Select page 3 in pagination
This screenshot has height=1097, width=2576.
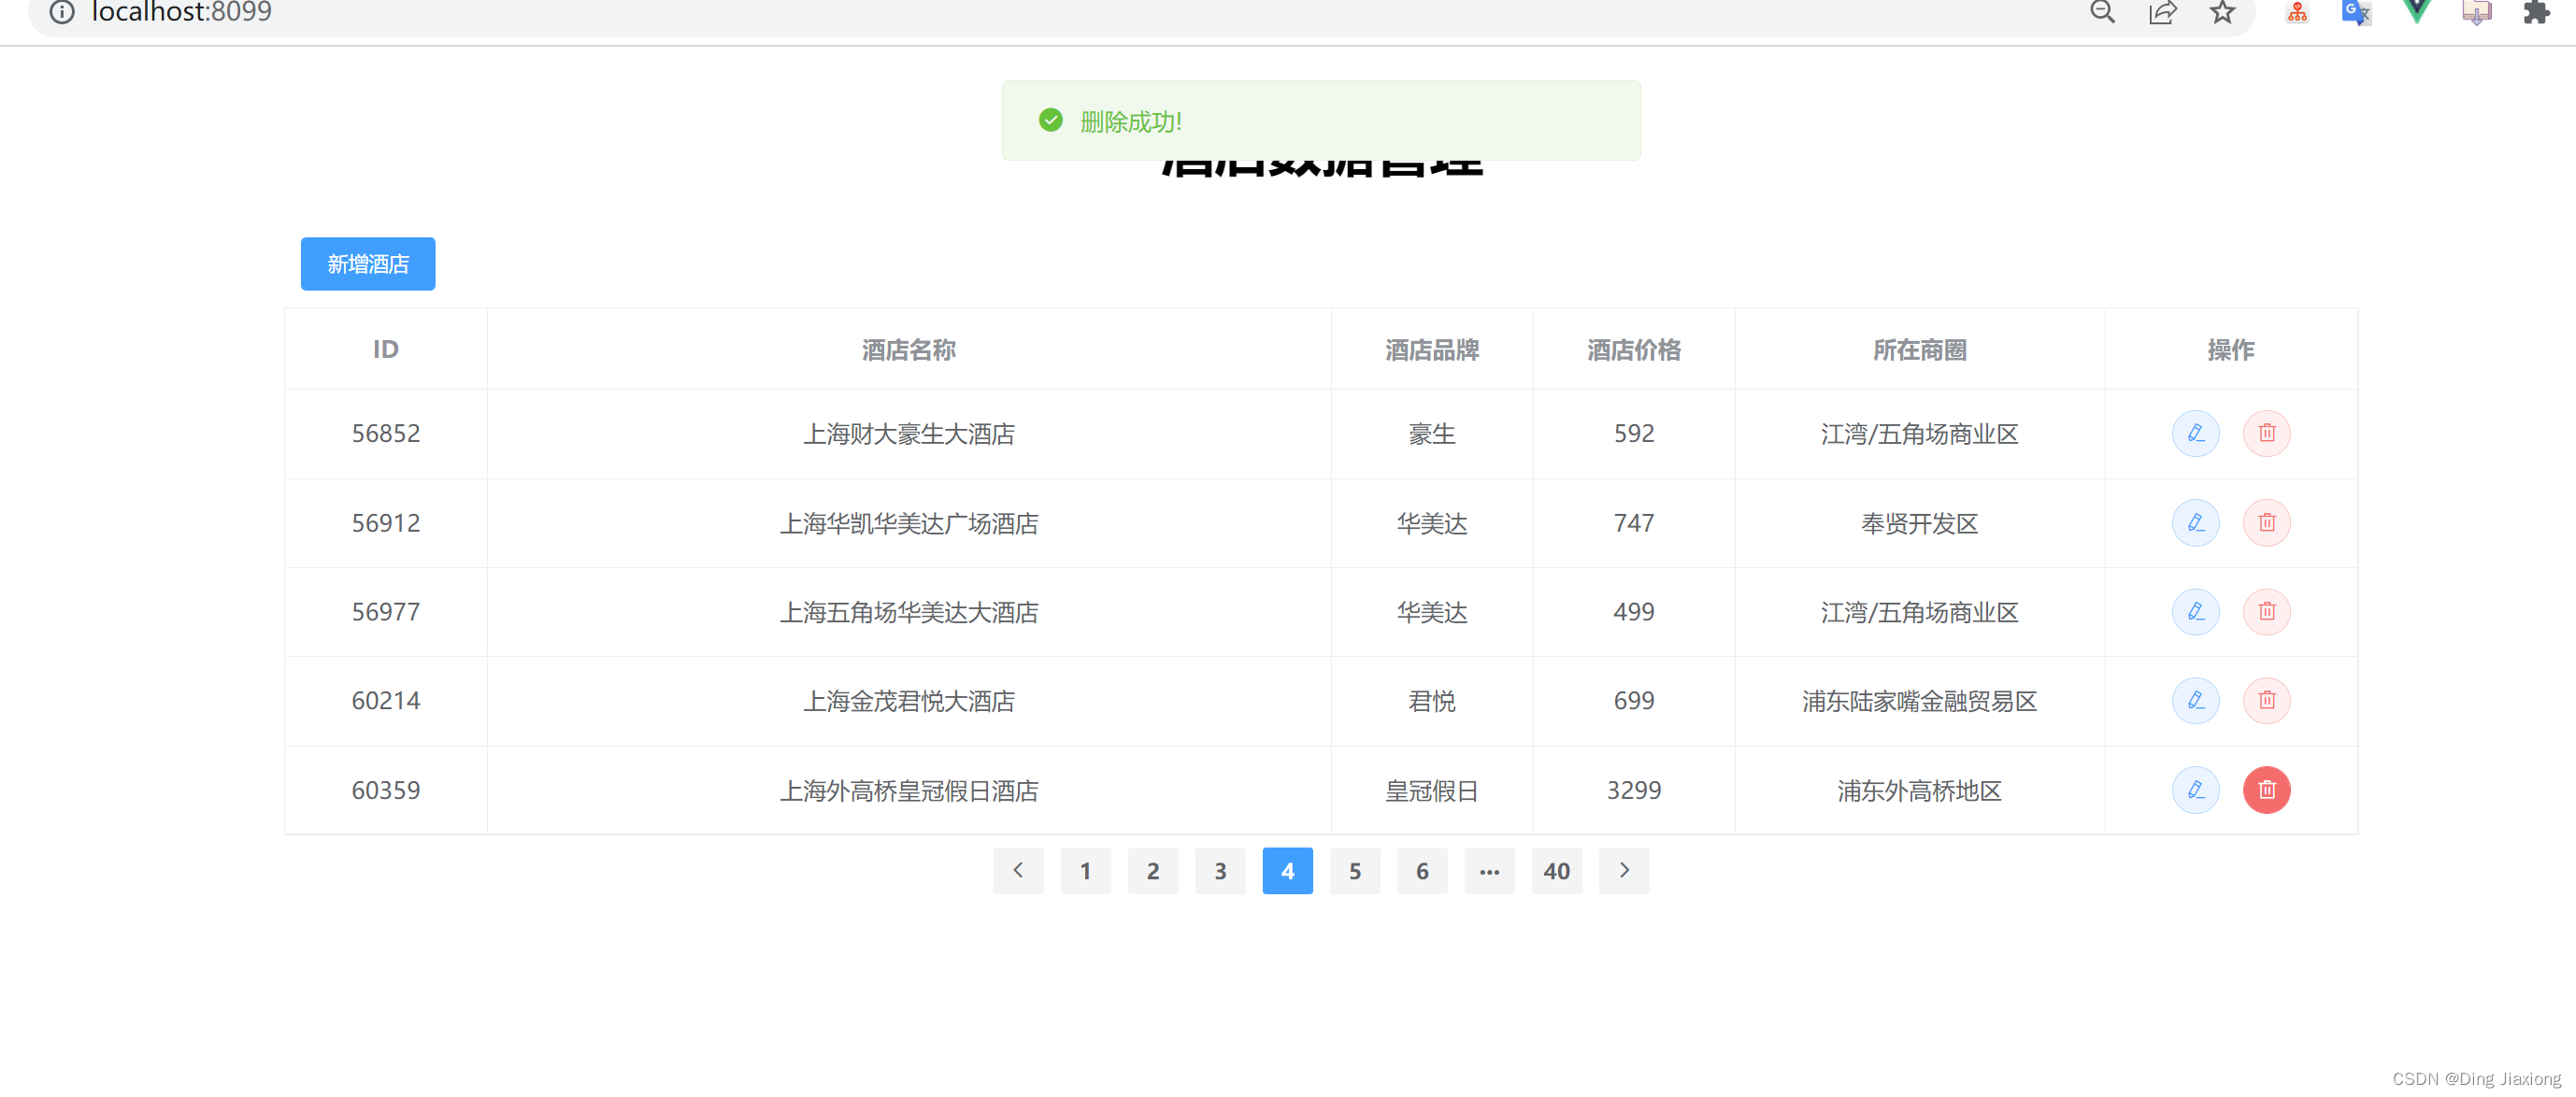[1220, 871]
